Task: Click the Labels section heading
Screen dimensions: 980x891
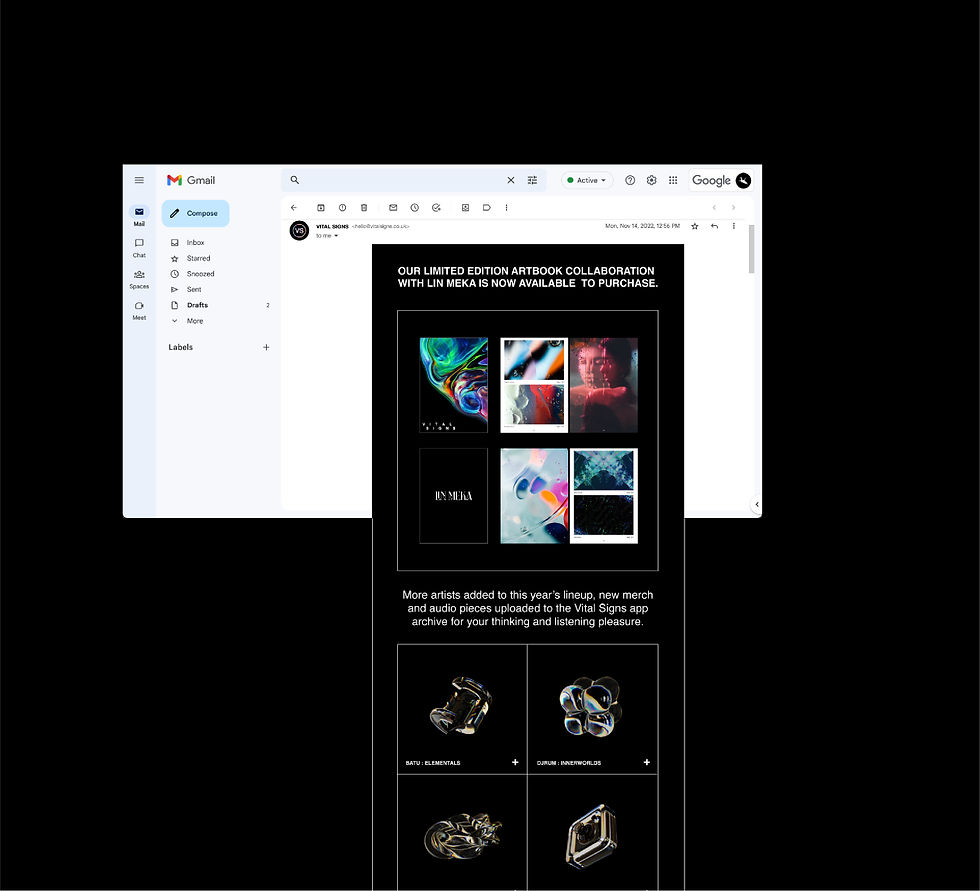Action: coord(181,347)
